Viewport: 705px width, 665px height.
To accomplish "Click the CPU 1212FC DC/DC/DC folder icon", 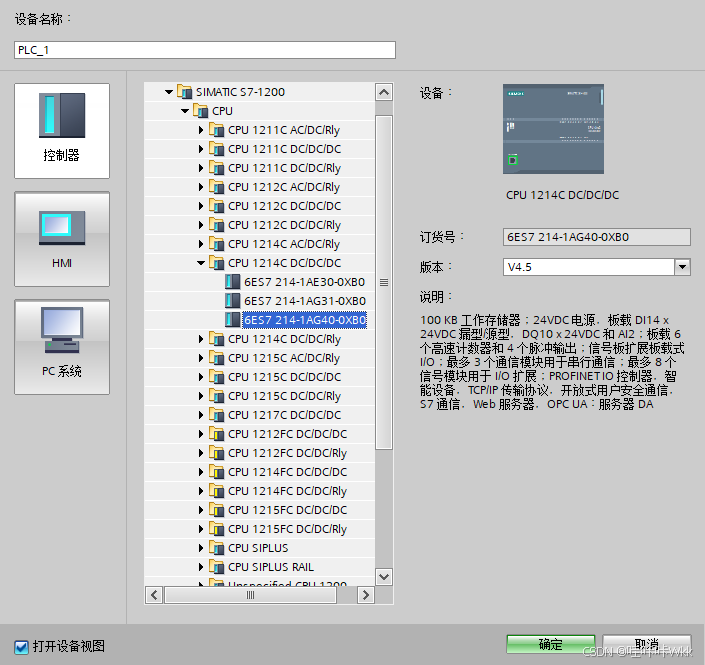I will 217,434.
